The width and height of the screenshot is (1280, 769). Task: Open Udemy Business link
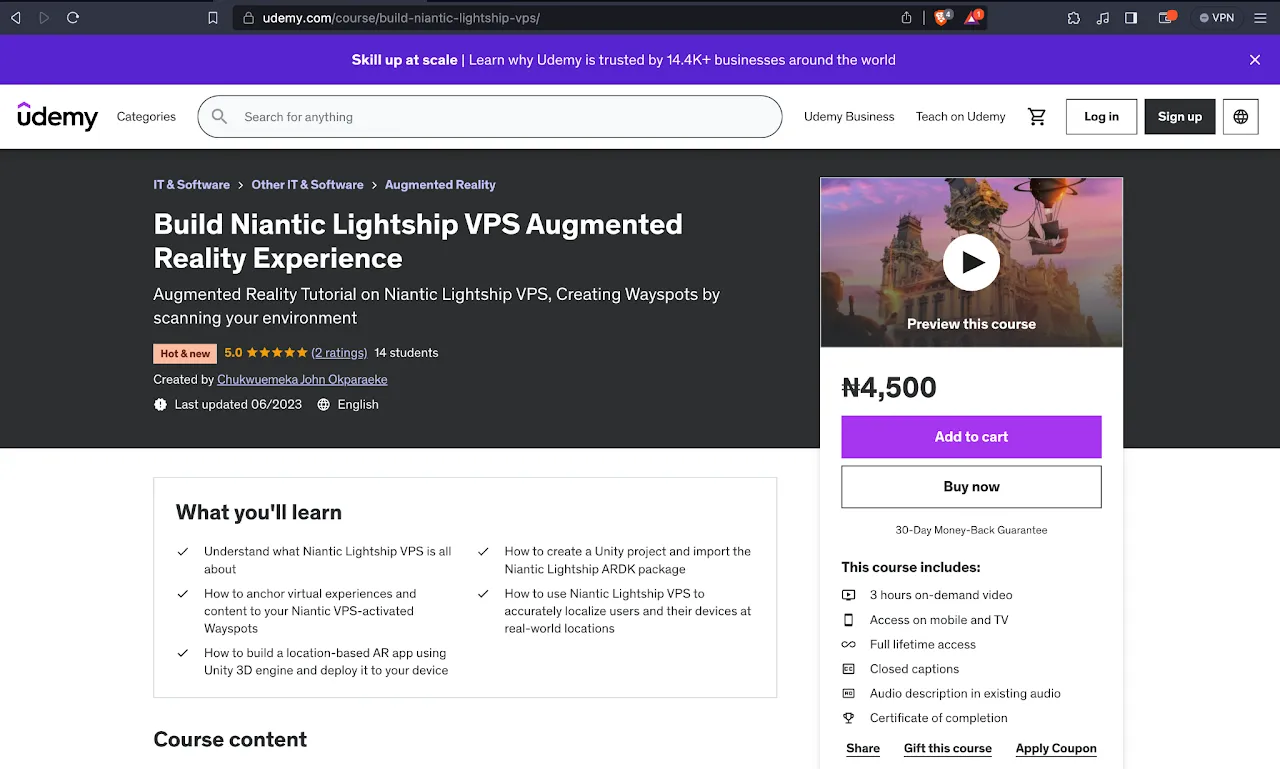(849, 117)
